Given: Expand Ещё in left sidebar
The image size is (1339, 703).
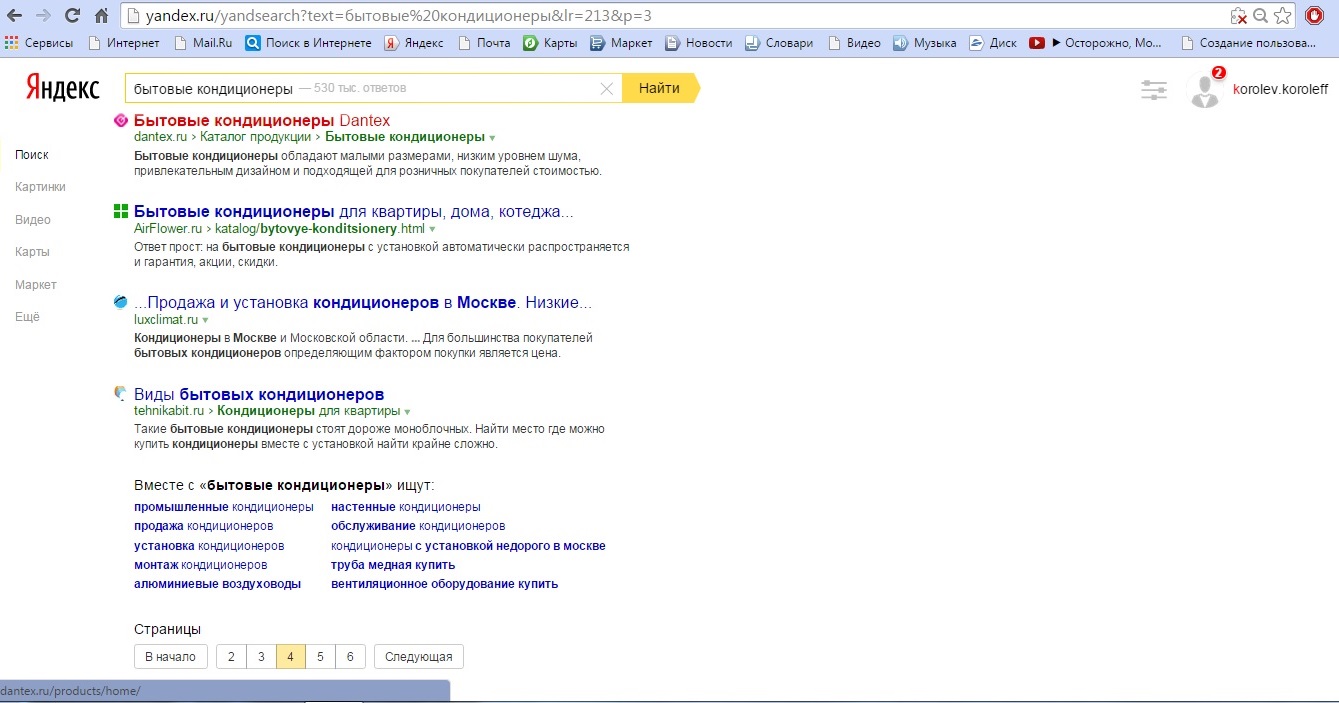Looking at the screenshot, I should point(27,317).
